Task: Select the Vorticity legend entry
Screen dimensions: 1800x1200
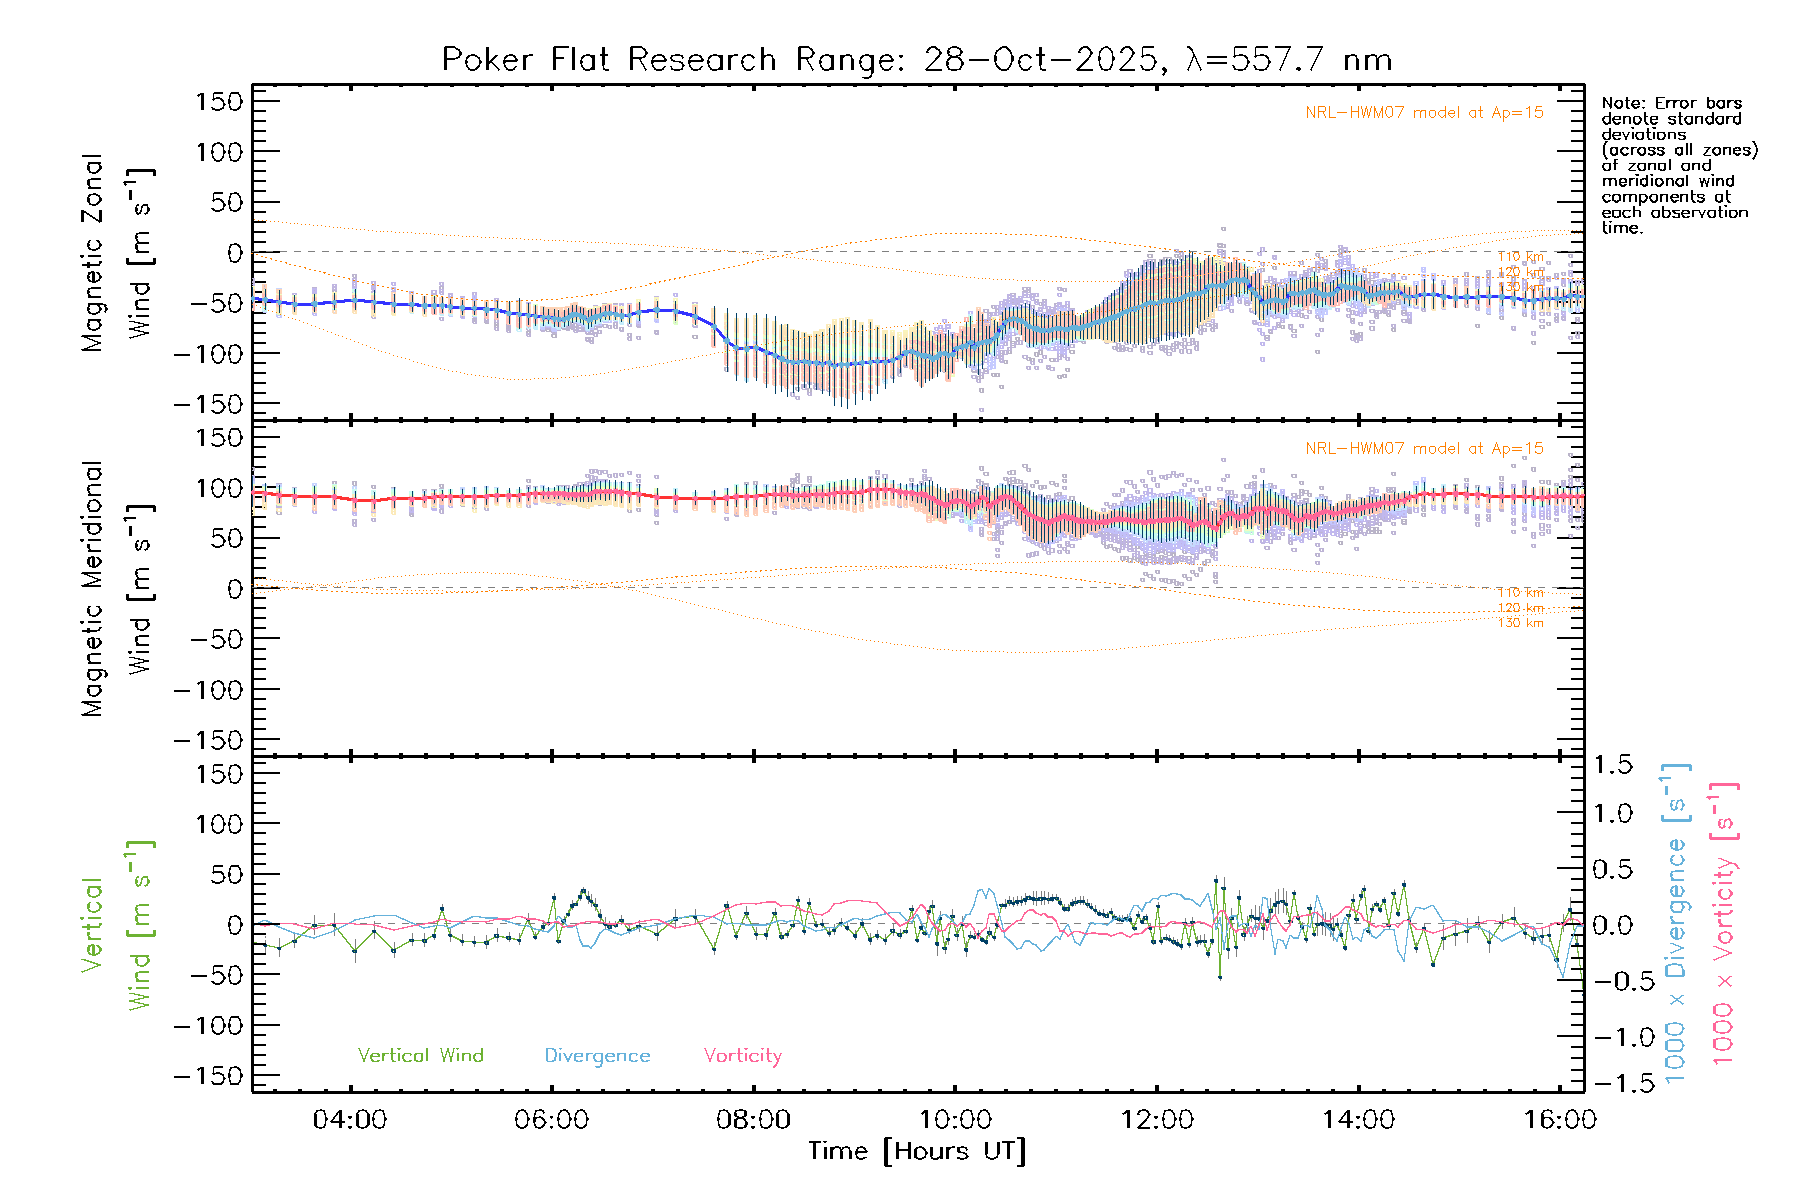Action: coord(742,1056)
